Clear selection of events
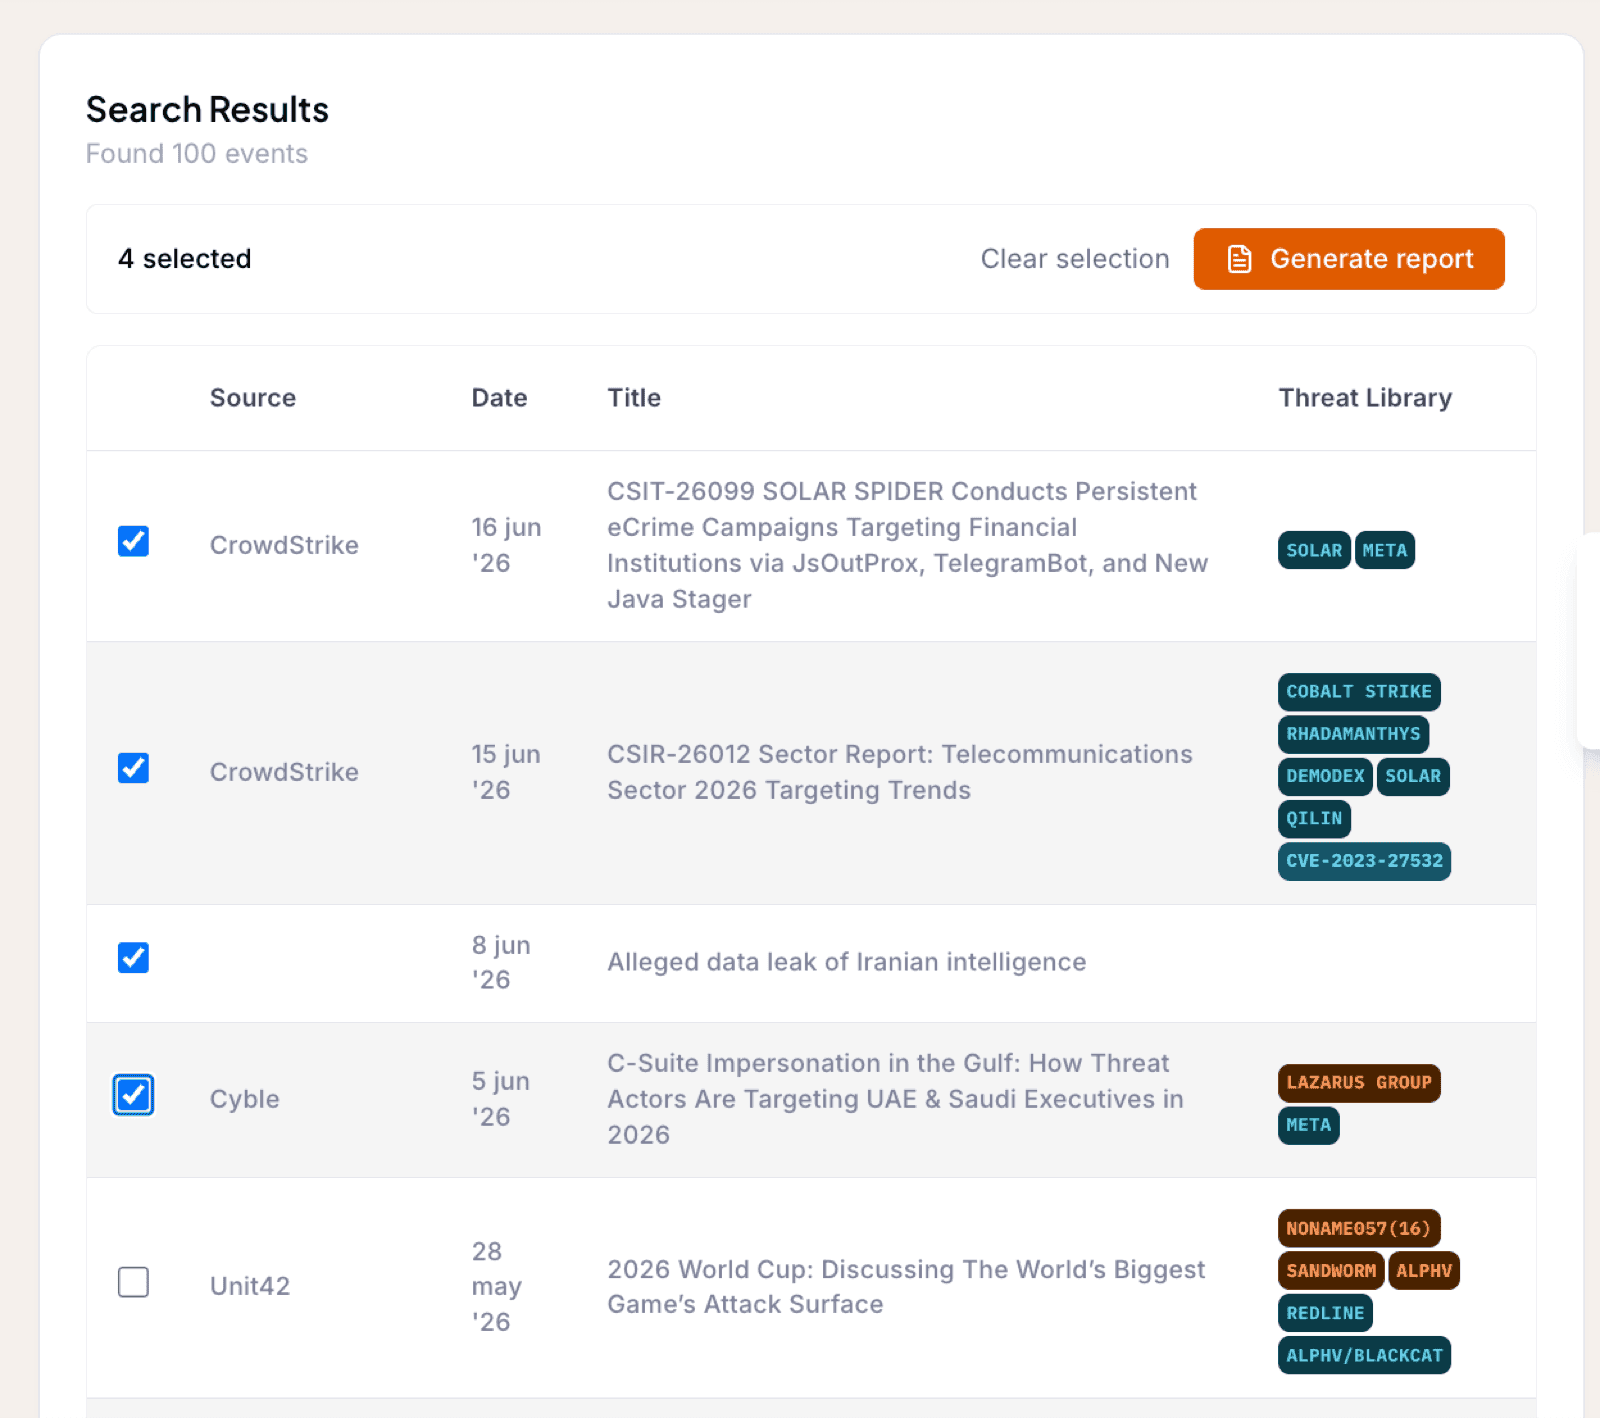The width and height of the screenshot is (1600, 1418). pos(1074,259)
